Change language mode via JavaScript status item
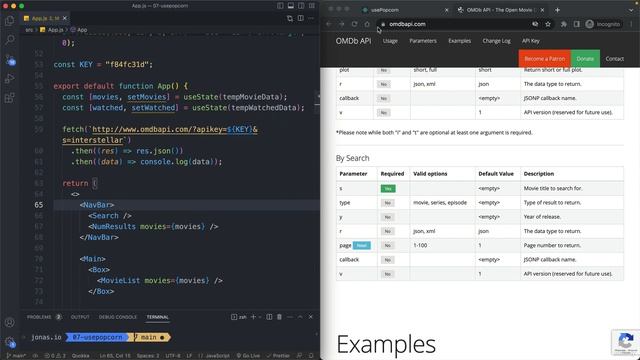This screenshot has height=360, width=640. 214,356
